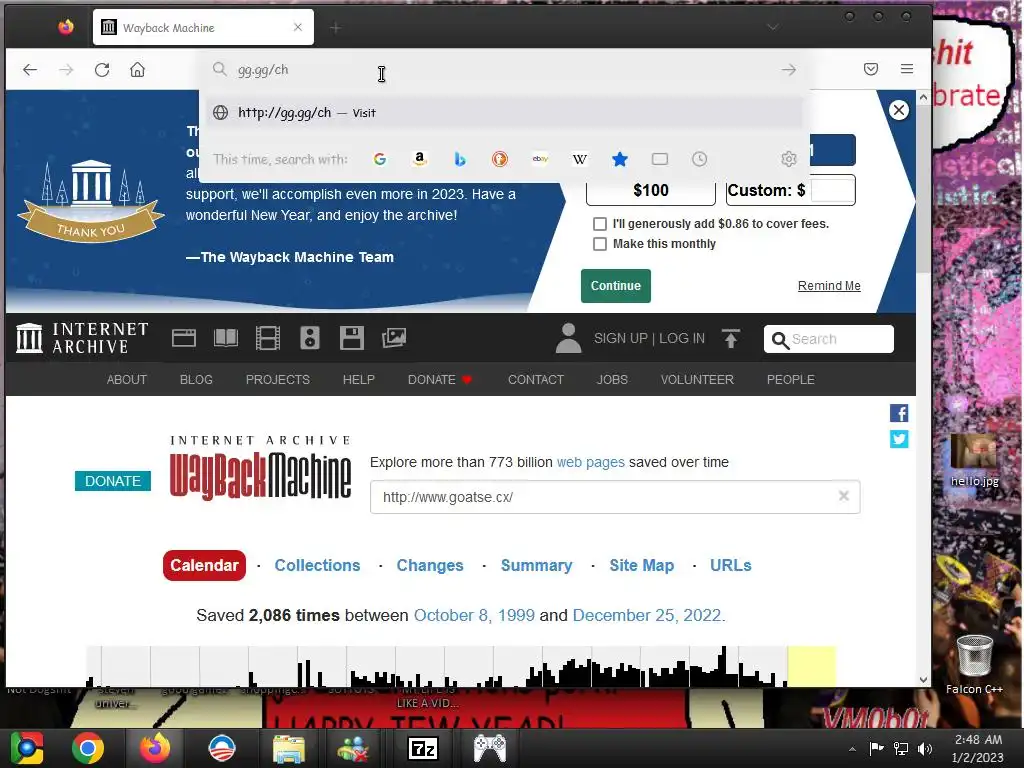Open the October 8, 1999 capture link

pos(474,615)
